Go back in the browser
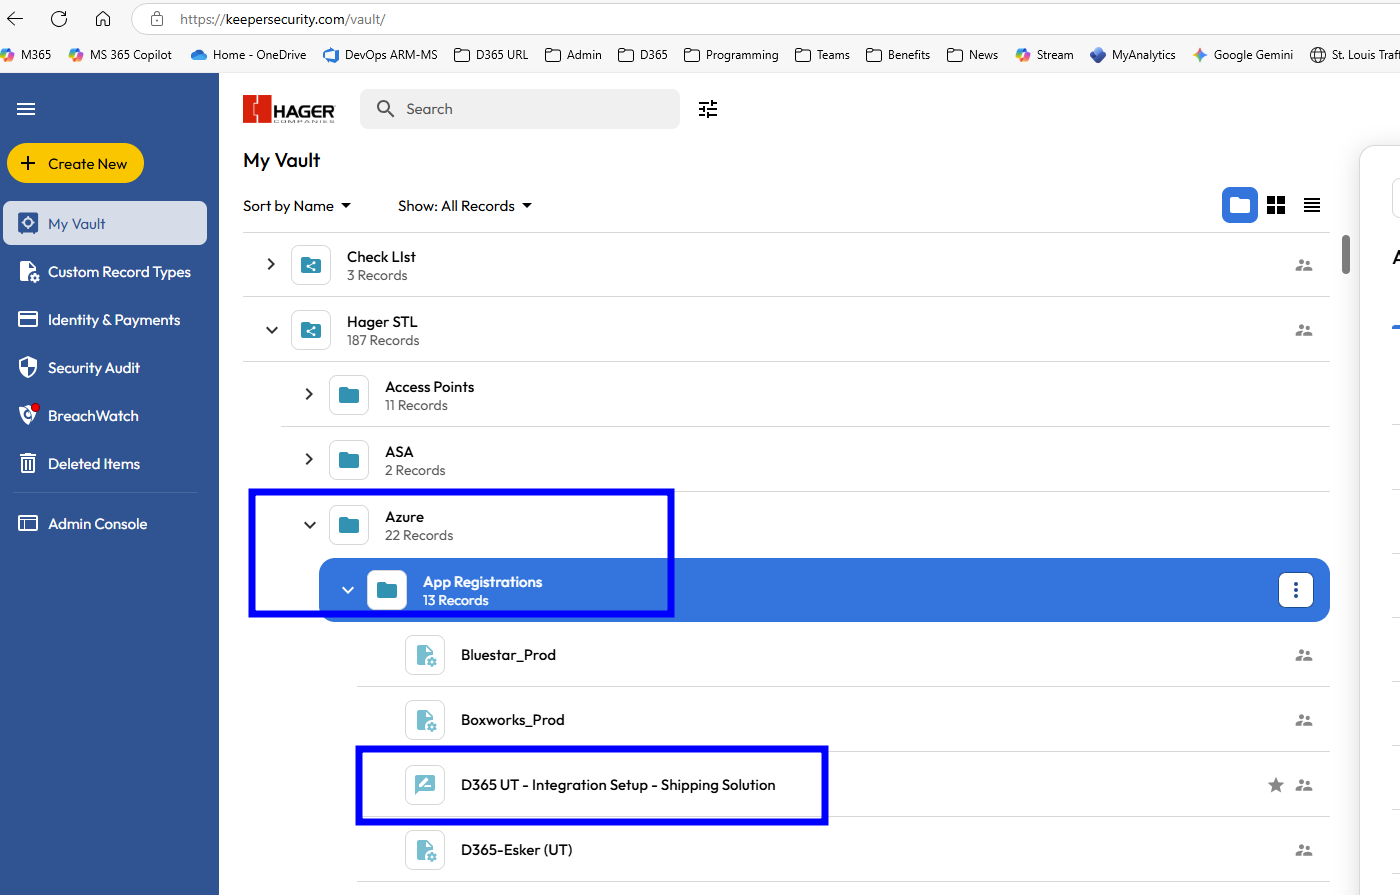This screenshot has height=895, width=1400. (15, 19)
